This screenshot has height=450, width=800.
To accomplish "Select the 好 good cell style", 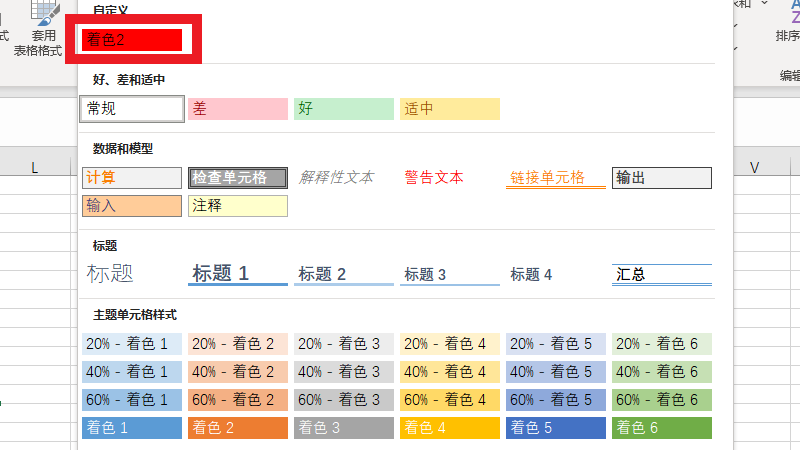I will point(343,109).
